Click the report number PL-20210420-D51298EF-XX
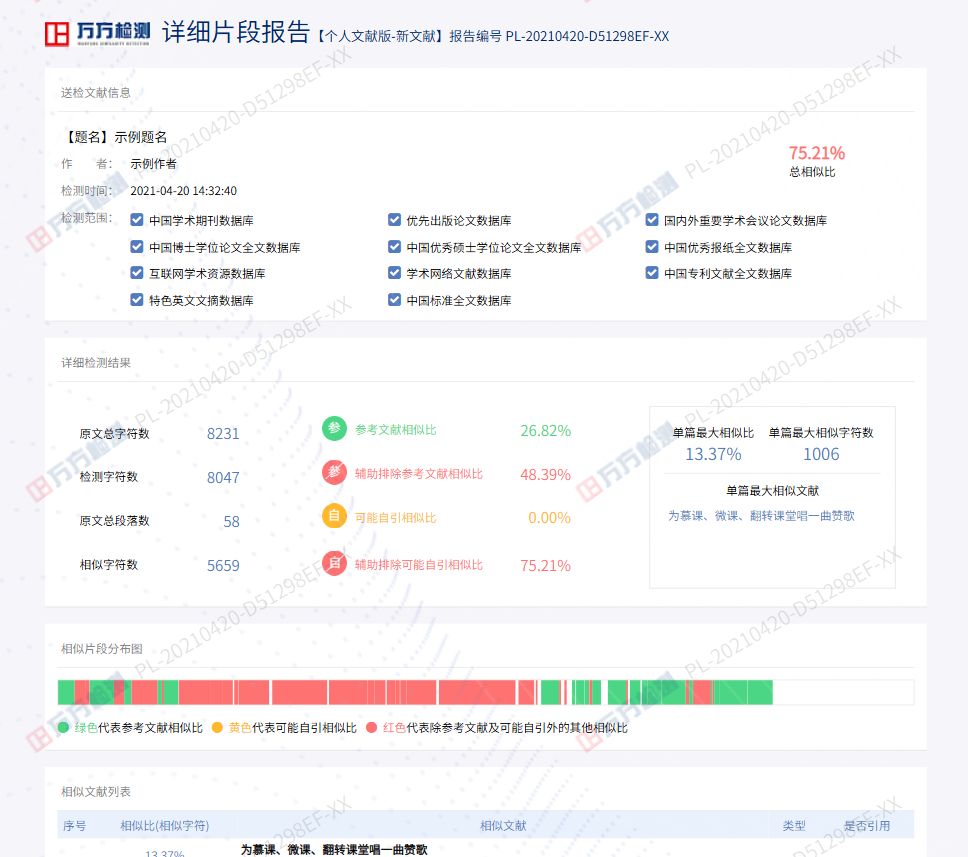 587,36
